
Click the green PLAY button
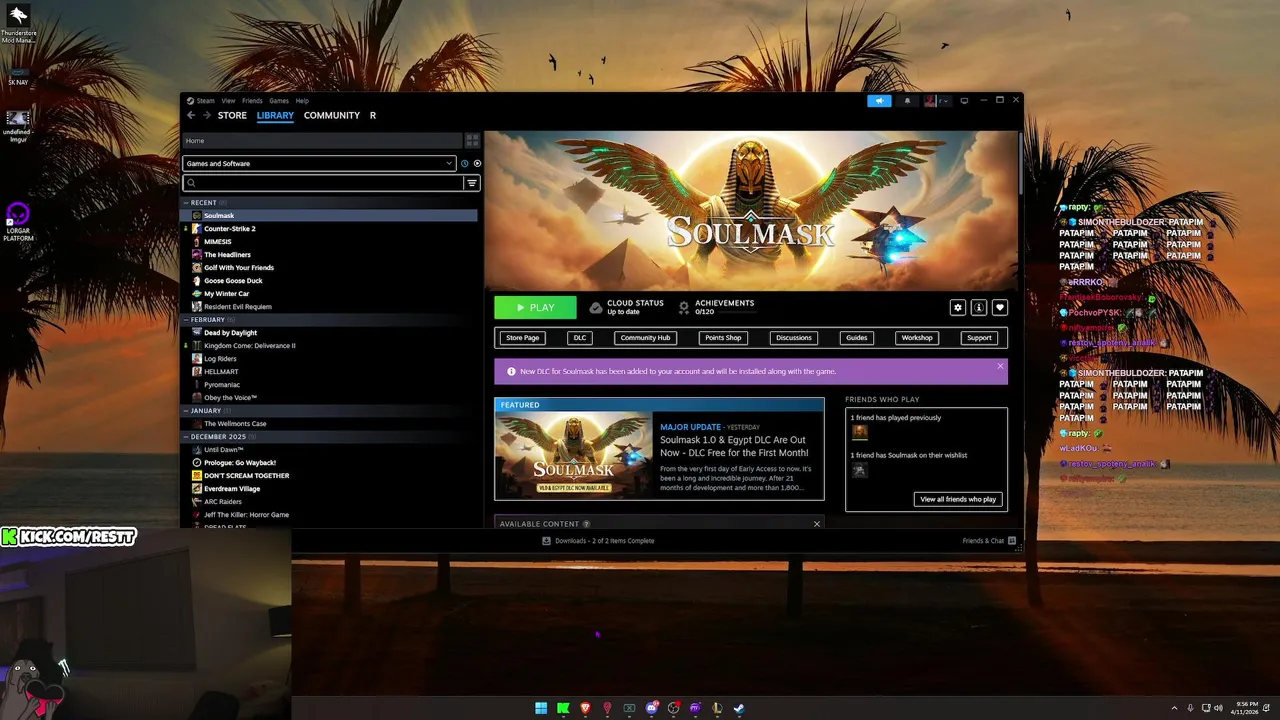pos(535,308)
